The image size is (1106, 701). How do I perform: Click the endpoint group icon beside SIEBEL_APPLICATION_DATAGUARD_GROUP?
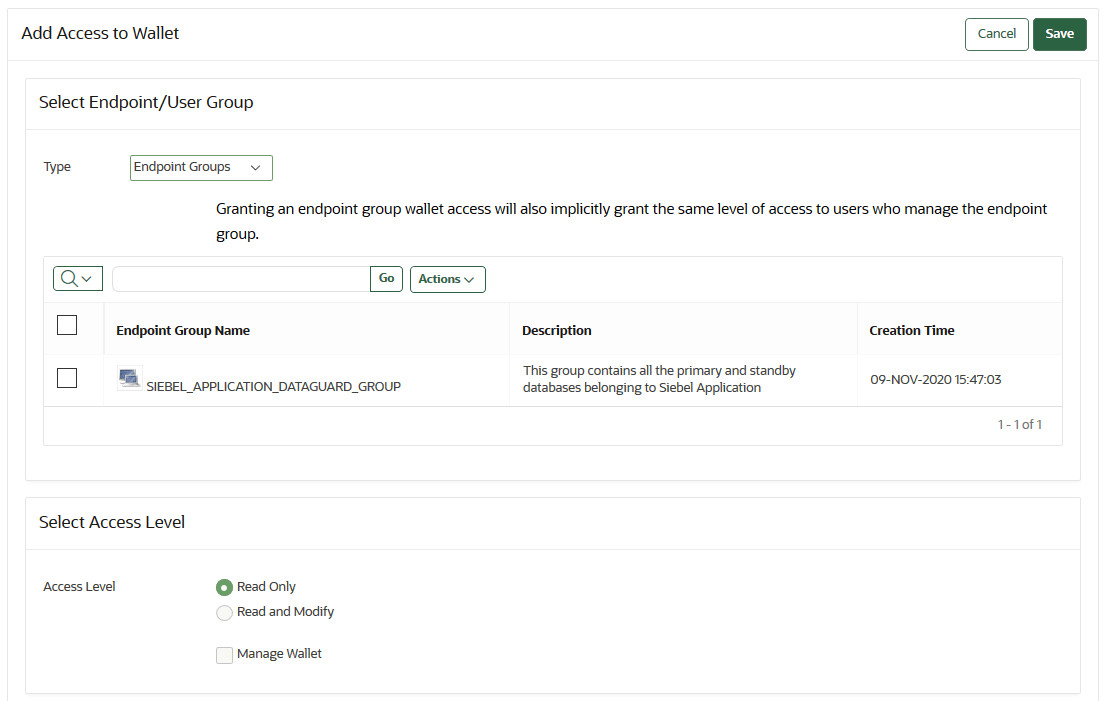tap(129, 378)
